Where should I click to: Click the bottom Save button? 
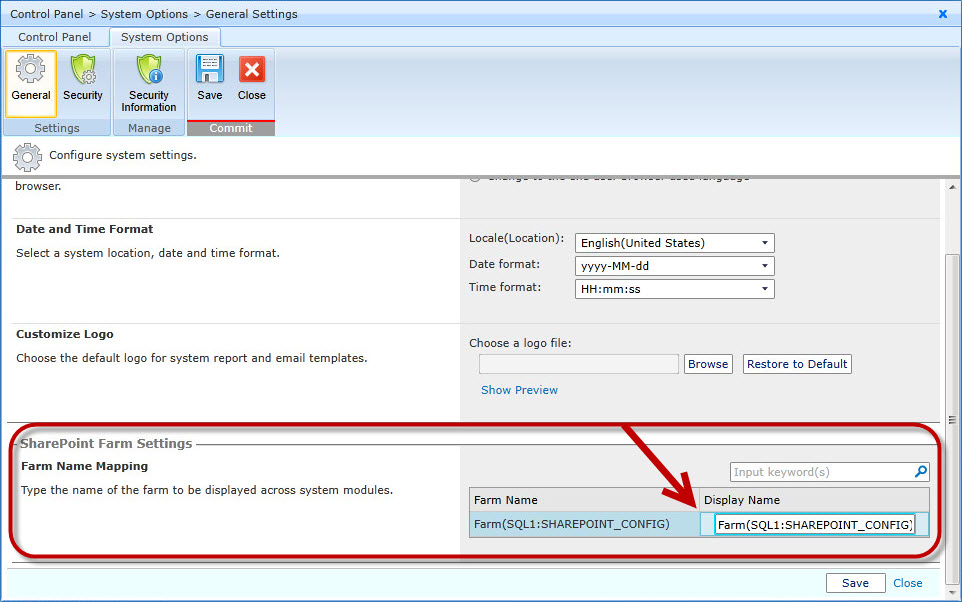[855, 583]
